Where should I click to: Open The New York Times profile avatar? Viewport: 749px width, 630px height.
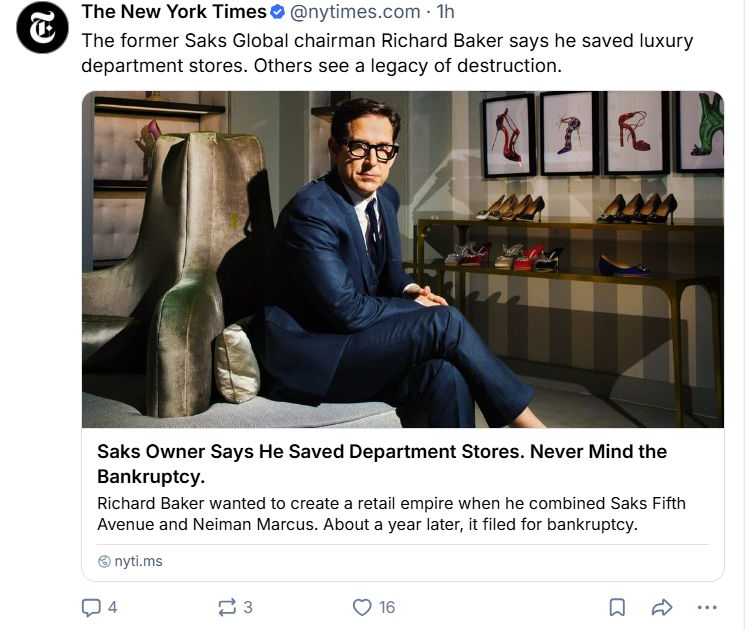pyautogui.click(x=43, y=27)
